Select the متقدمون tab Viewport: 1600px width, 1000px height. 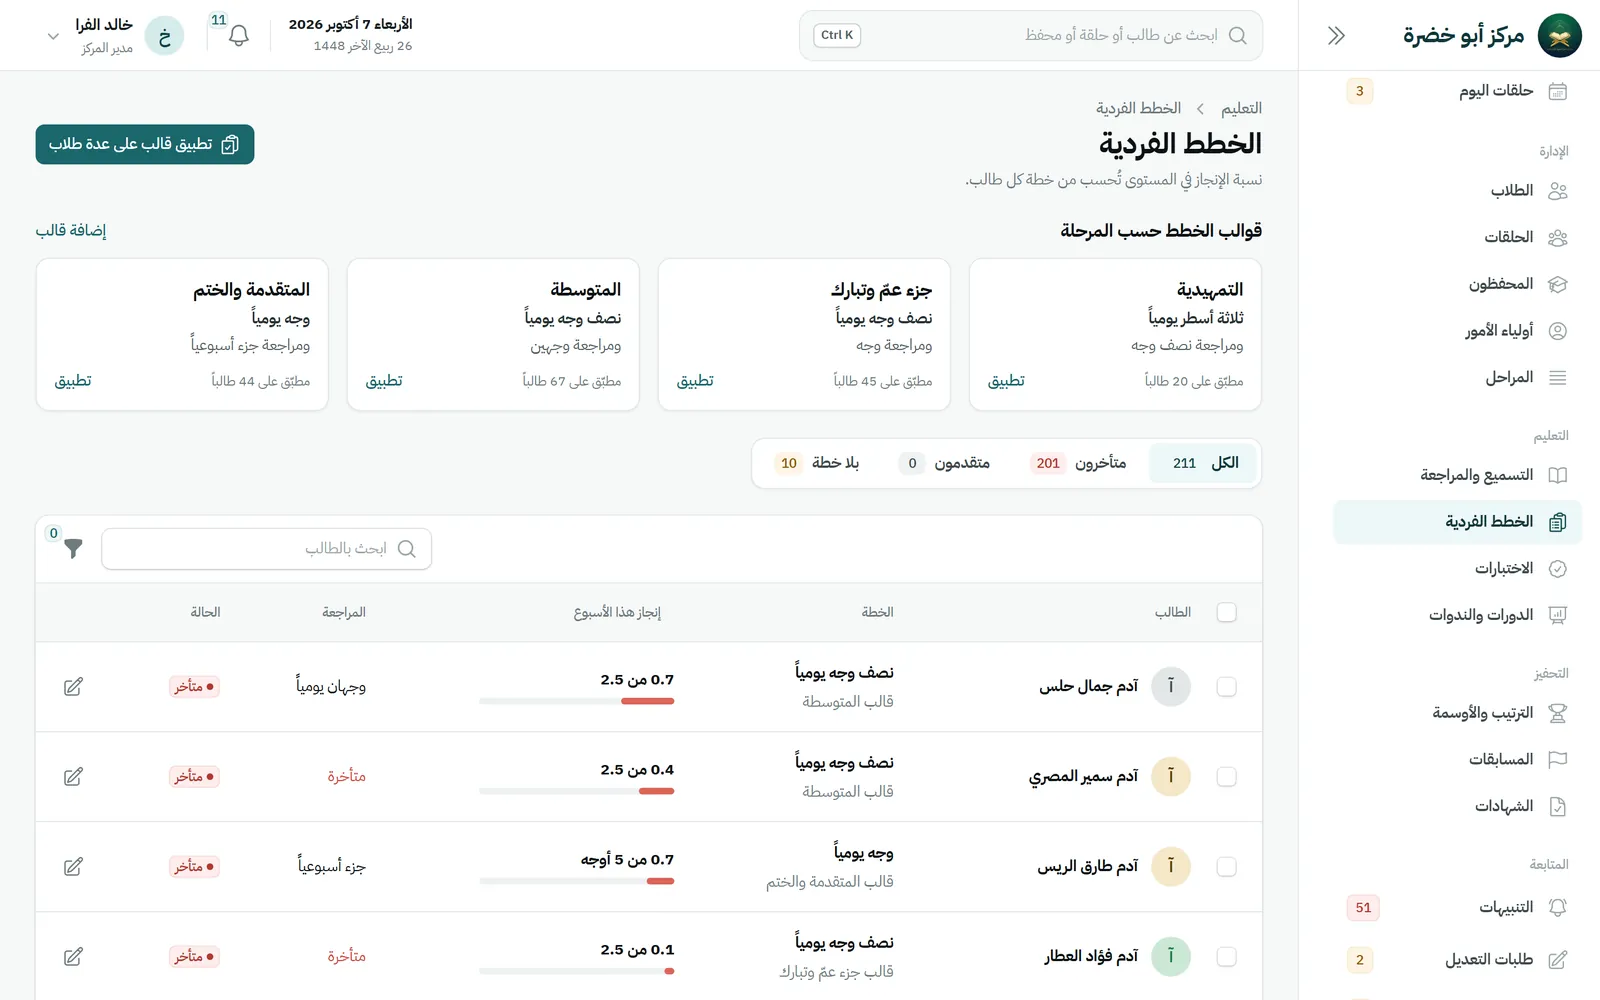click(945, 463)
